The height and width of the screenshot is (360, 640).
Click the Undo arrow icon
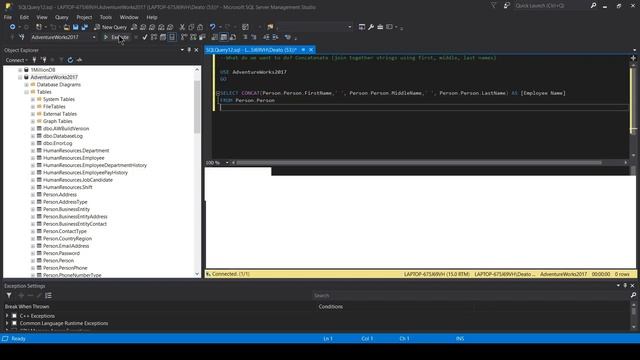[x=212, y=27]
